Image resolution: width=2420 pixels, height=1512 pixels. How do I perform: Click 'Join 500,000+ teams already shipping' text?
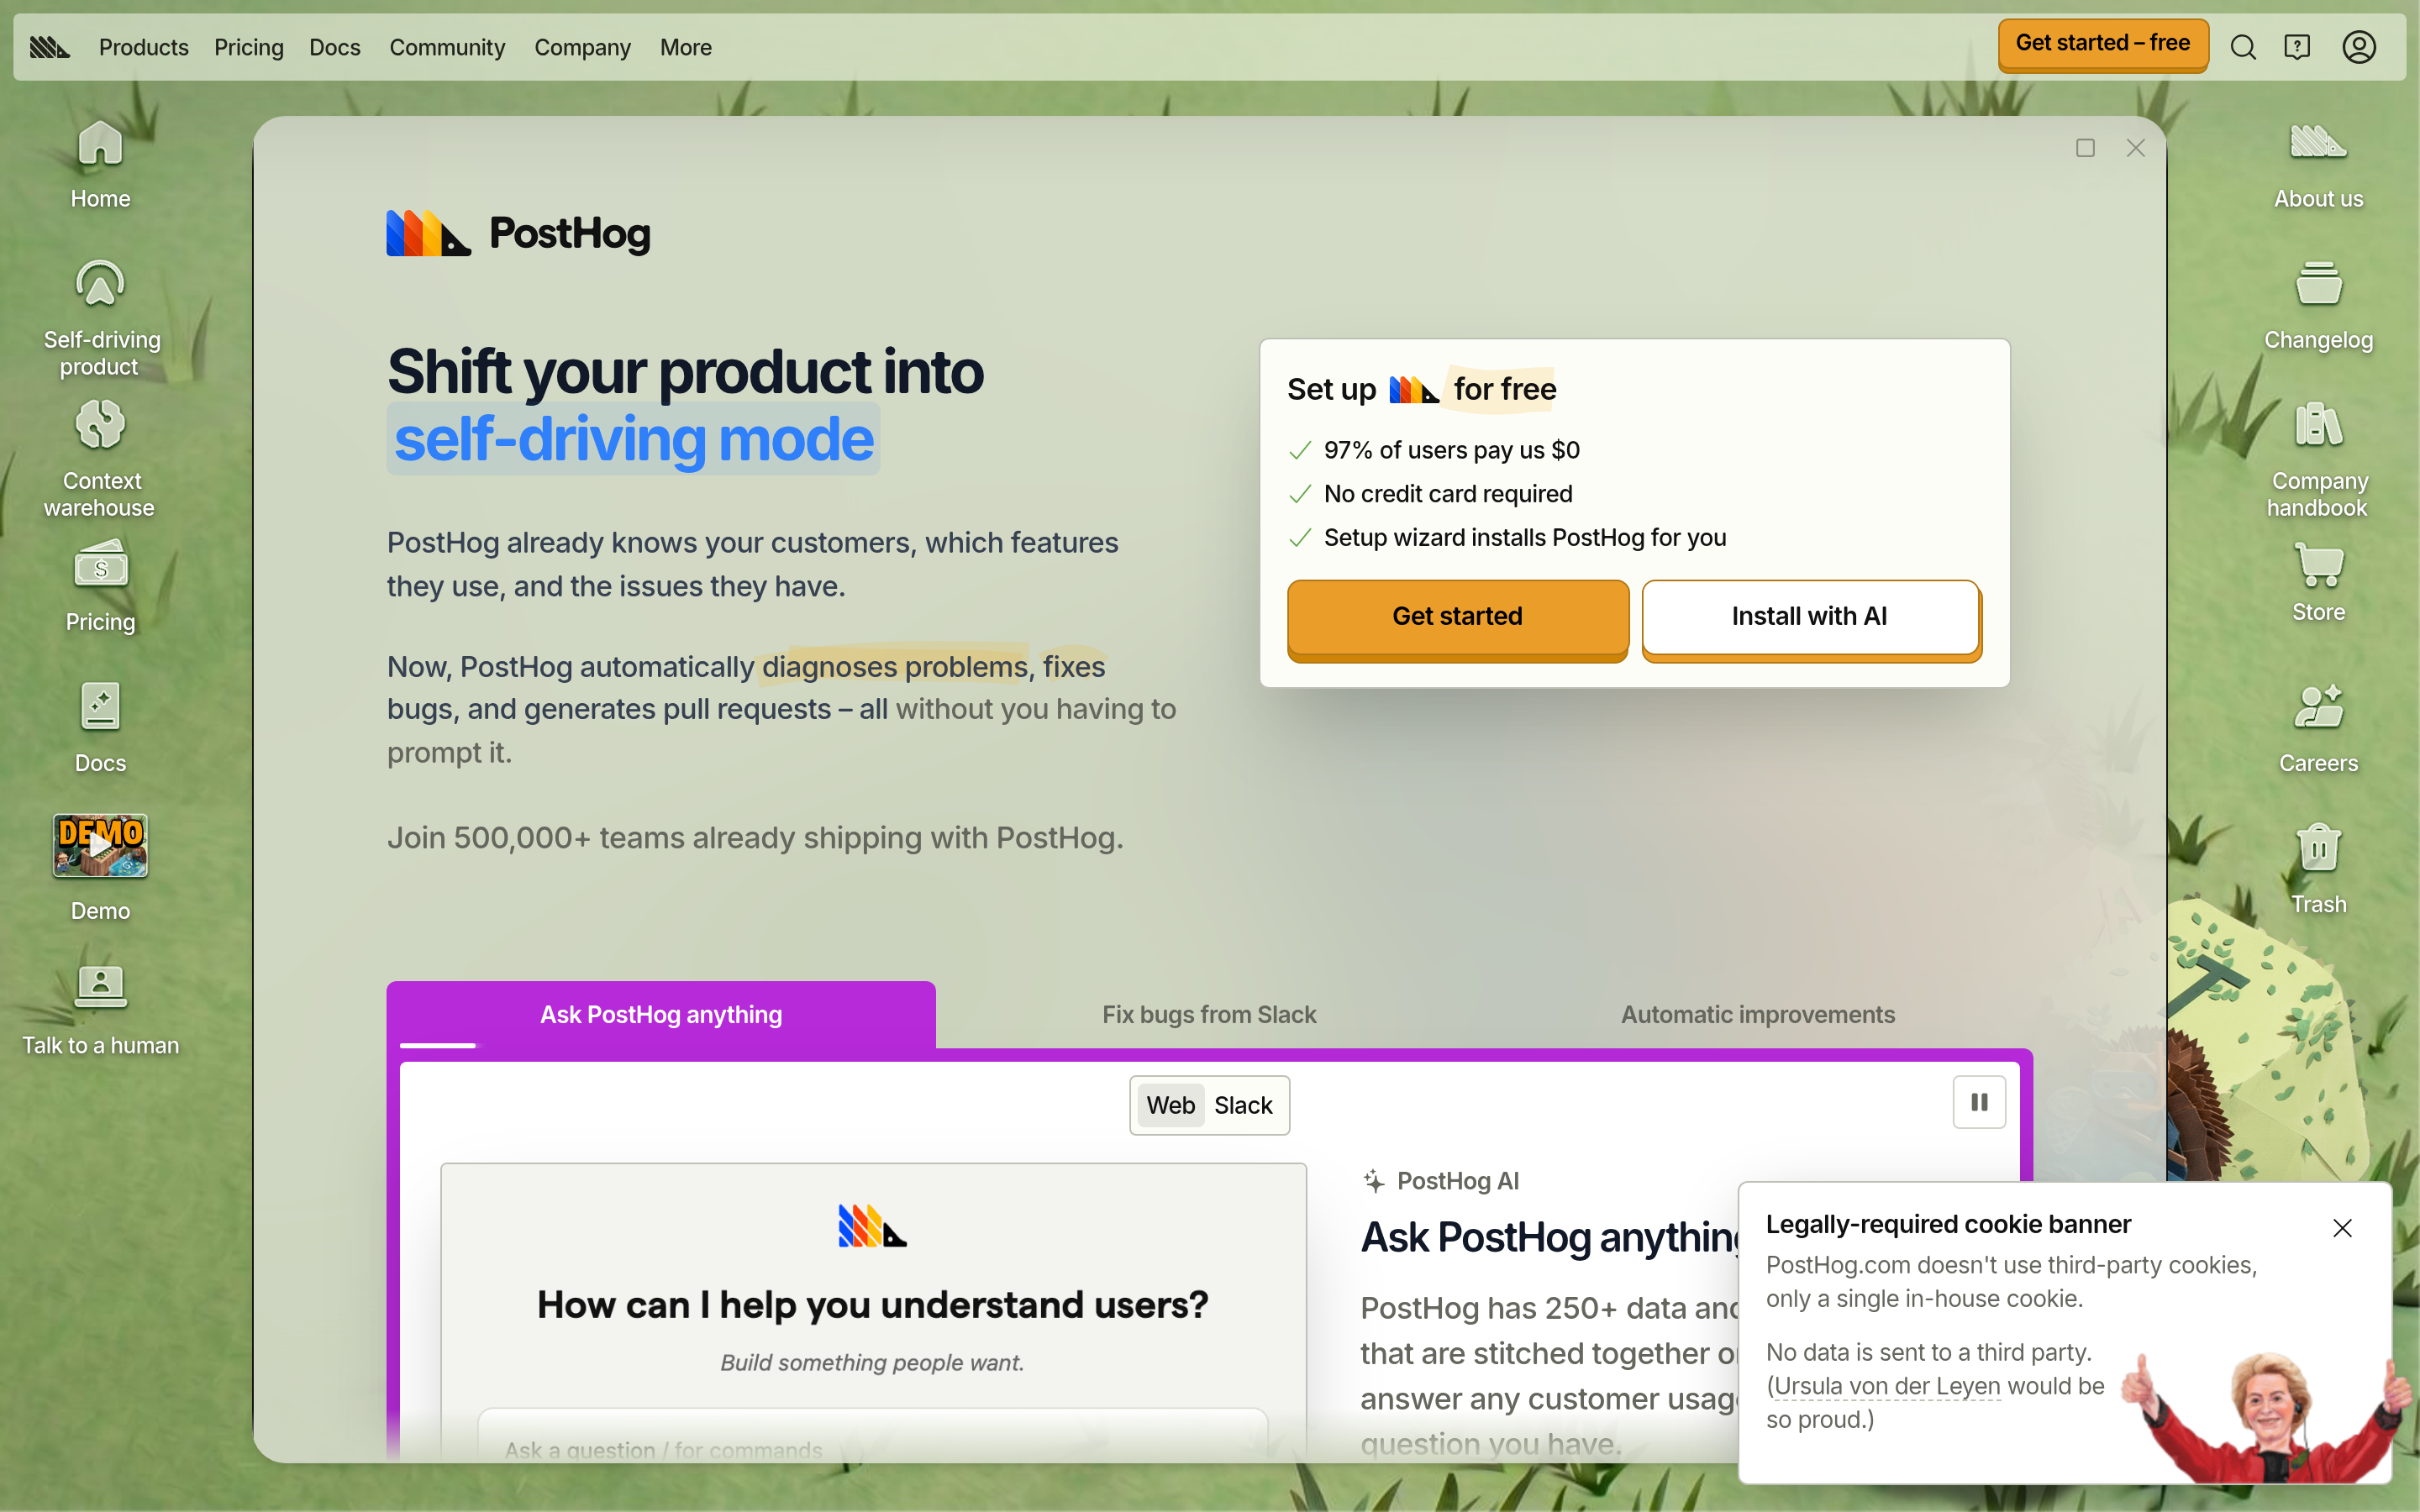click(x=755, y=838)
